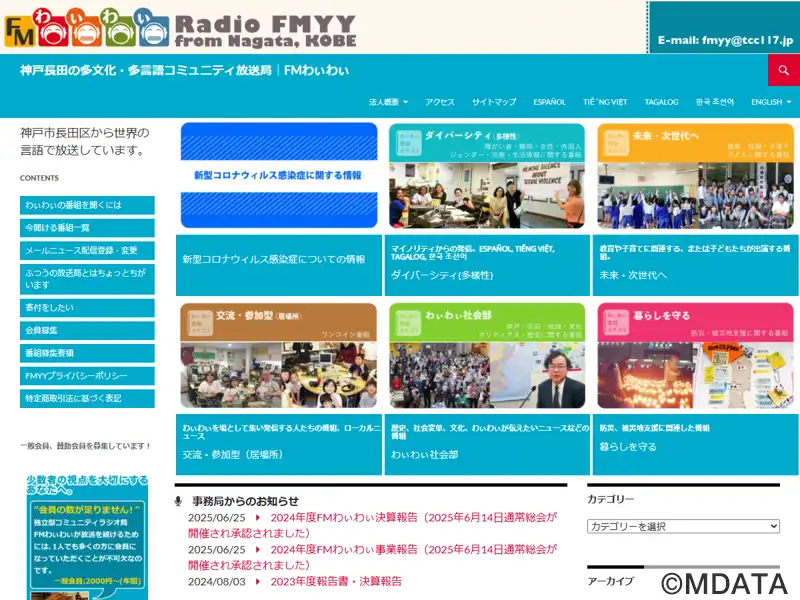Open FMYYプライバシーポリシー button
This screenshot has height=600, width=800.
[x=87, y=376]
